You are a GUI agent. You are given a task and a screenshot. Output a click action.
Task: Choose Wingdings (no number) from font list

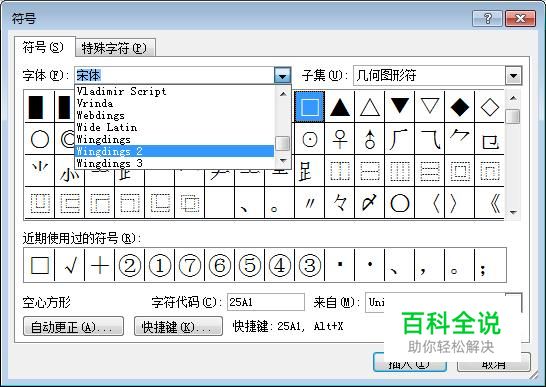click(x=174, y=139)
